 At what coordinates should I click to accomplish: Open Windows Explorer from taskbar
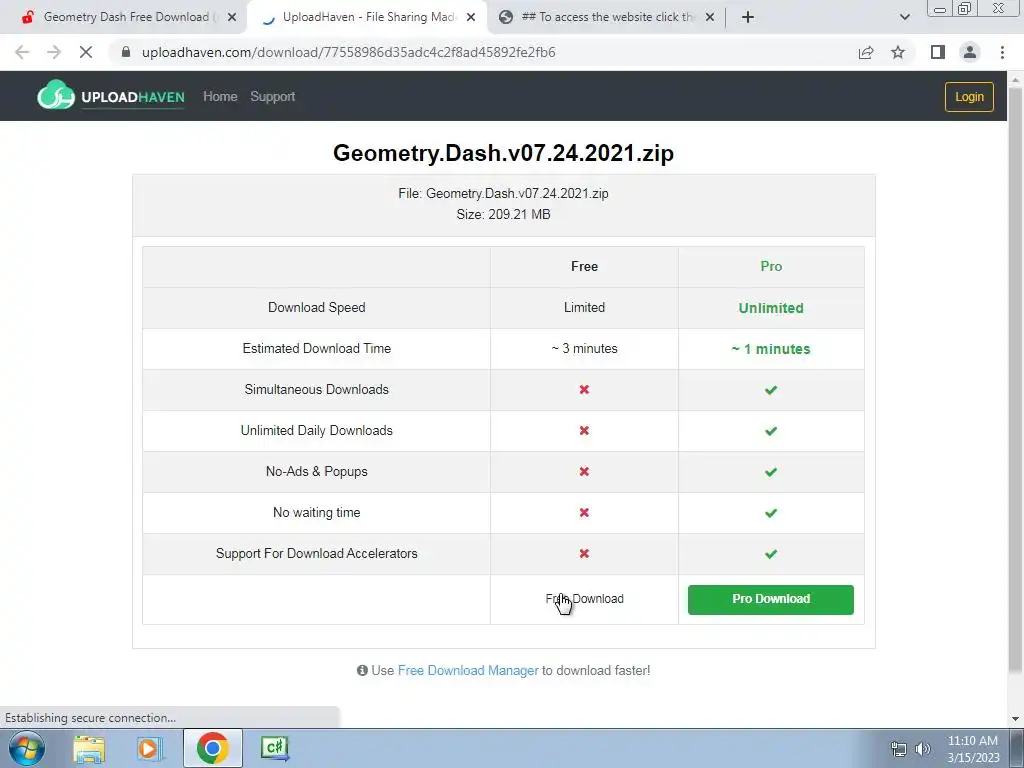tap(89, 748)
